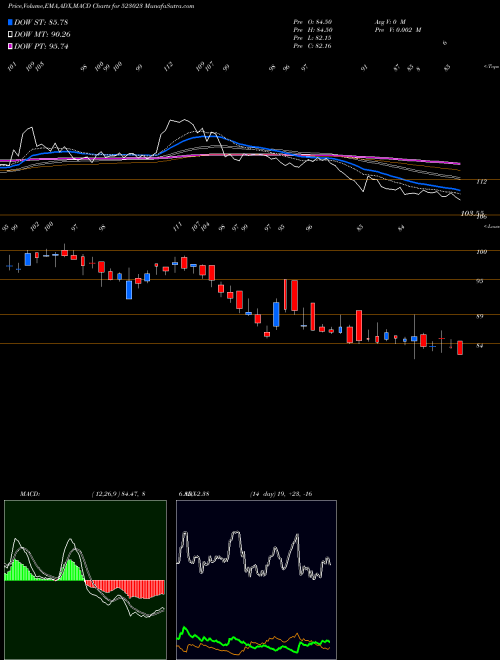The width and height of the screenshot is (500, 660).
Task: Click the 'Pre H: 84.50' high value
Action: tap(313, 29)
